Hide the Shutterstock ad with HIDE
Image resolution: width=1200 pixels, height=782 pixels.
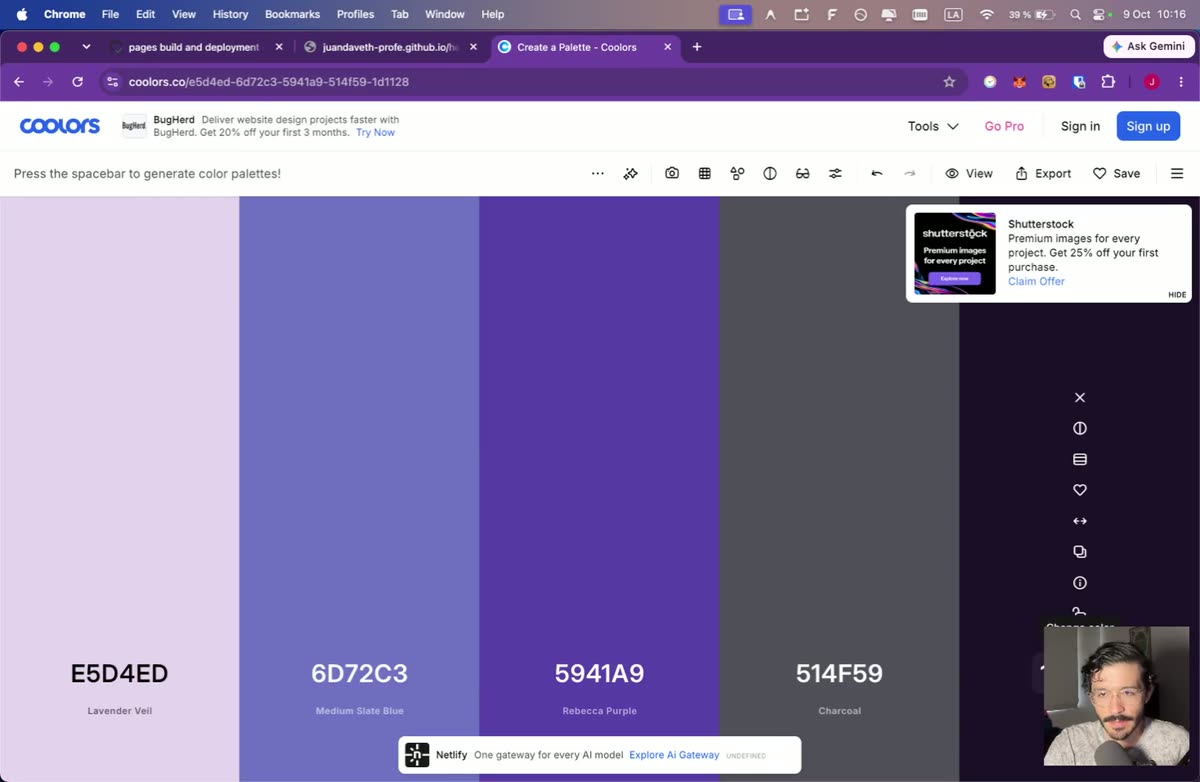pos(1177,295)
